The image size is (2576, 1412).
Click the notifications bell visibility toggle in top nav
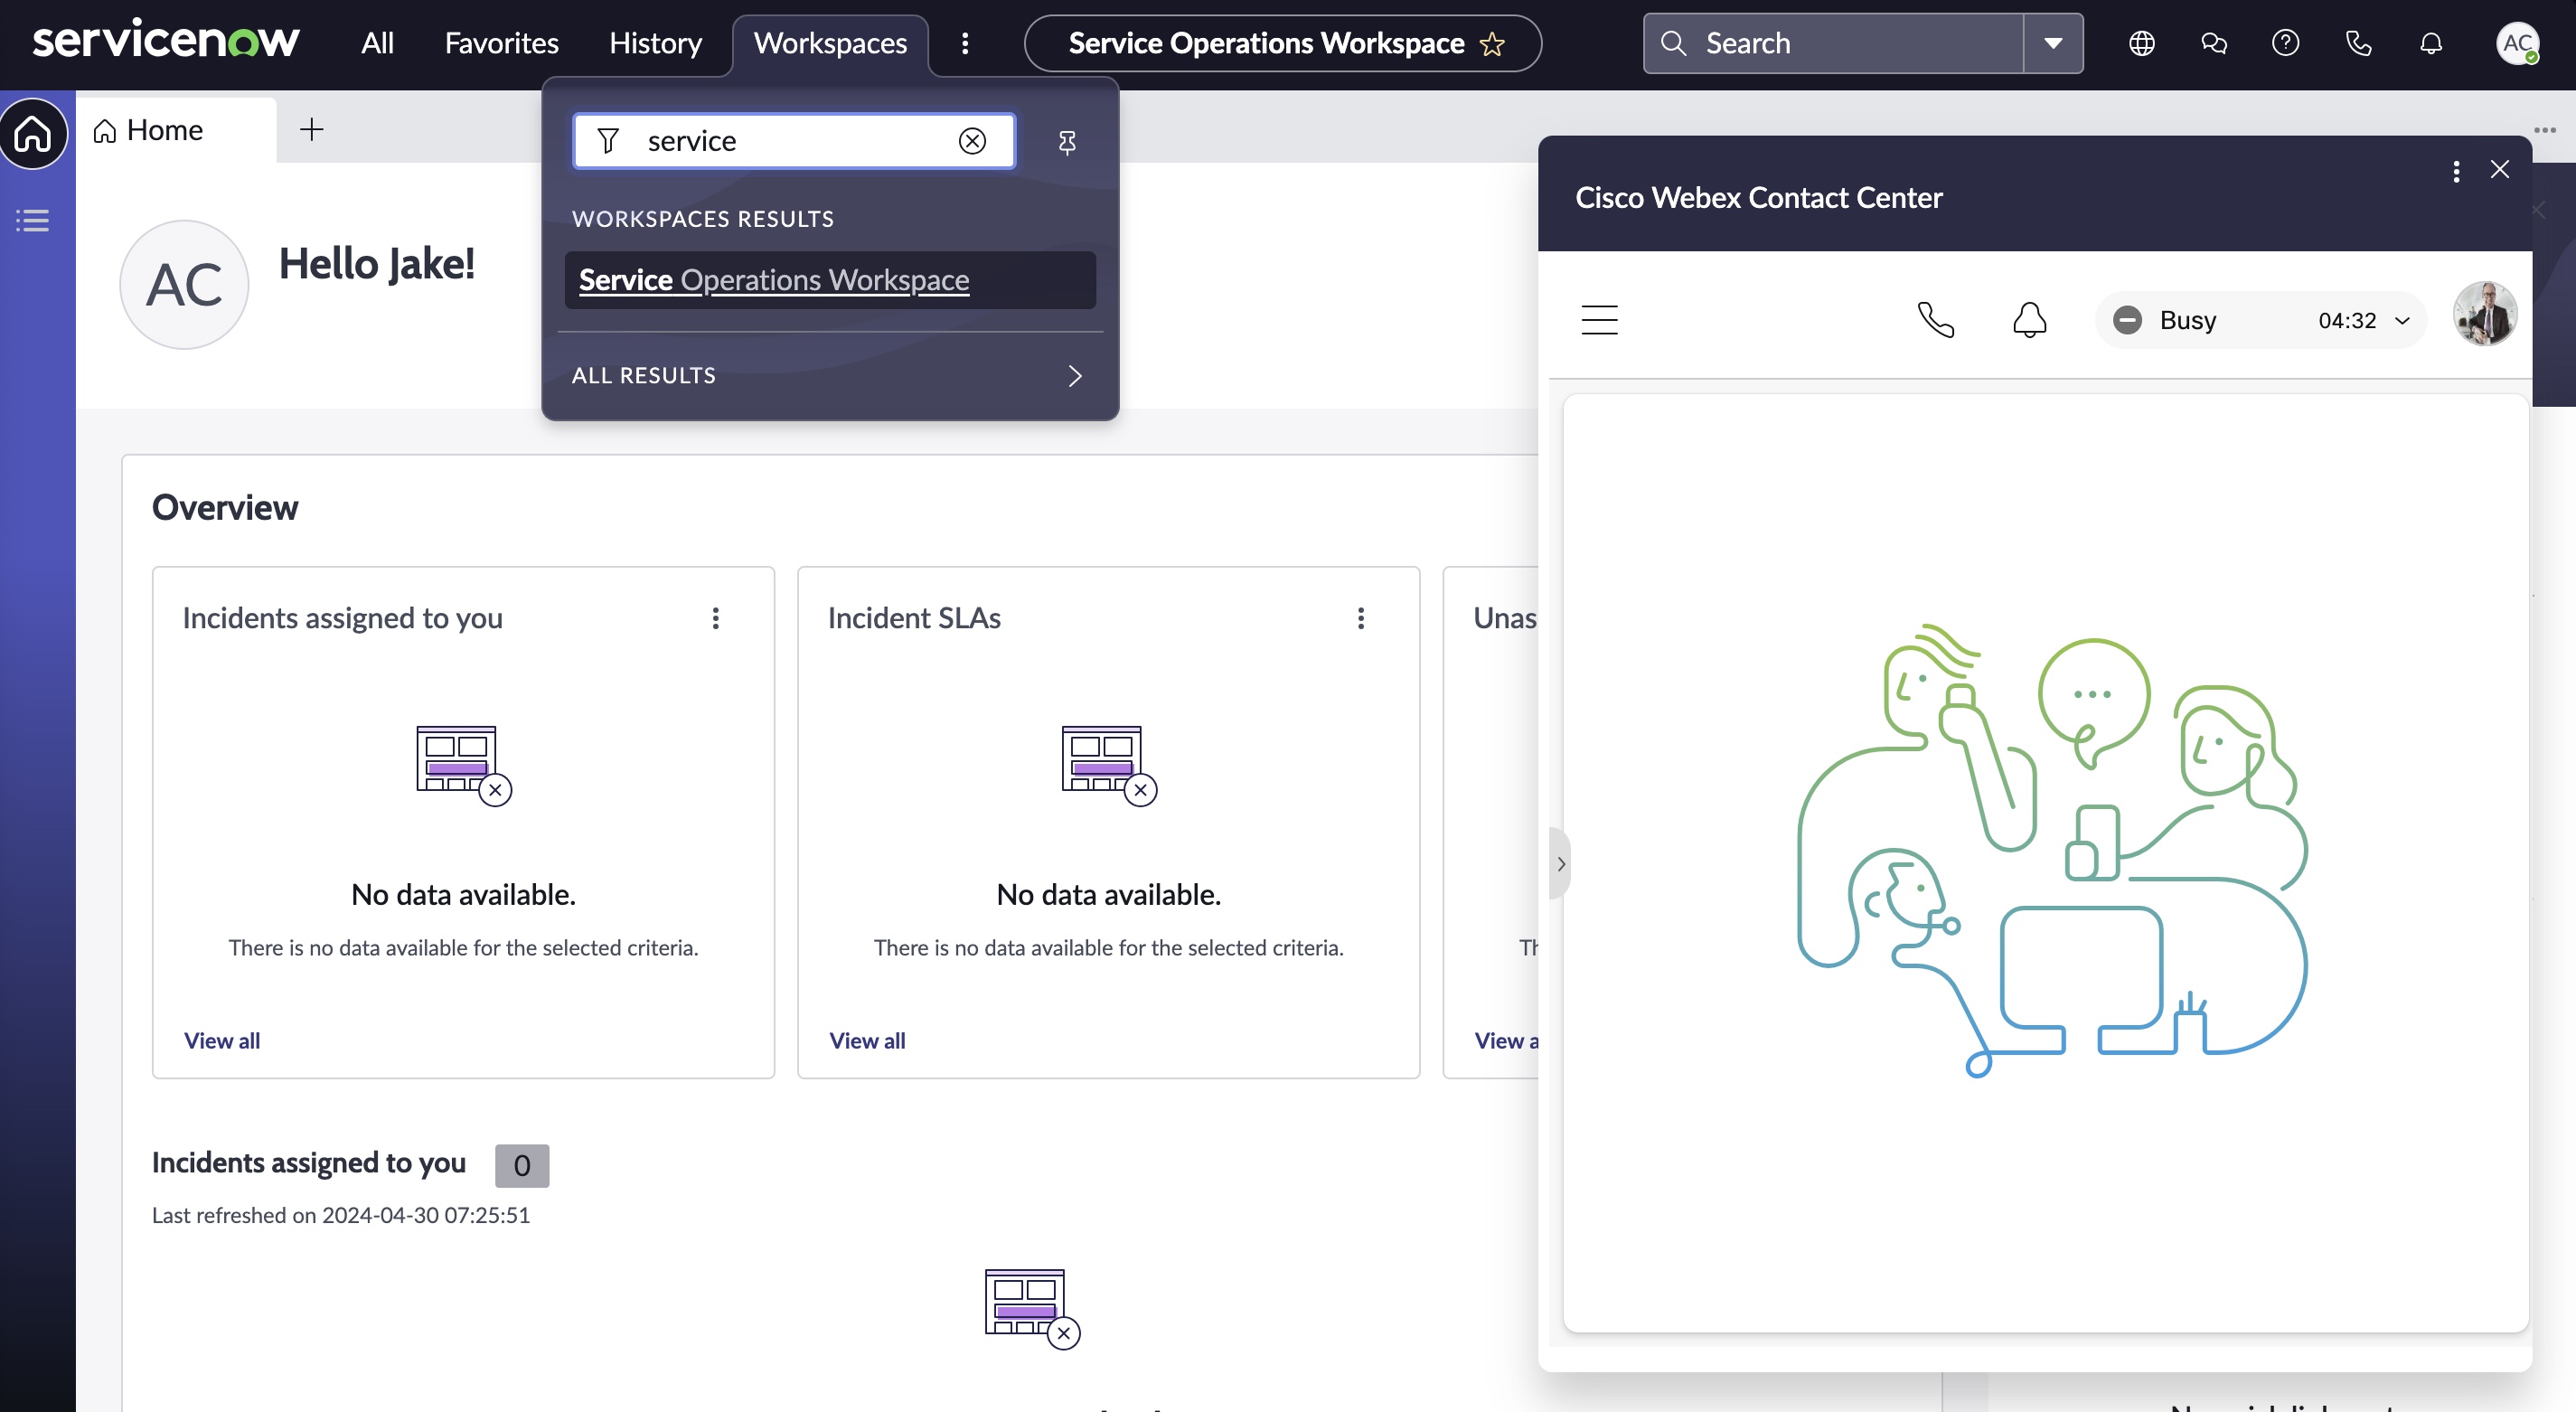tap(2431, 43)
